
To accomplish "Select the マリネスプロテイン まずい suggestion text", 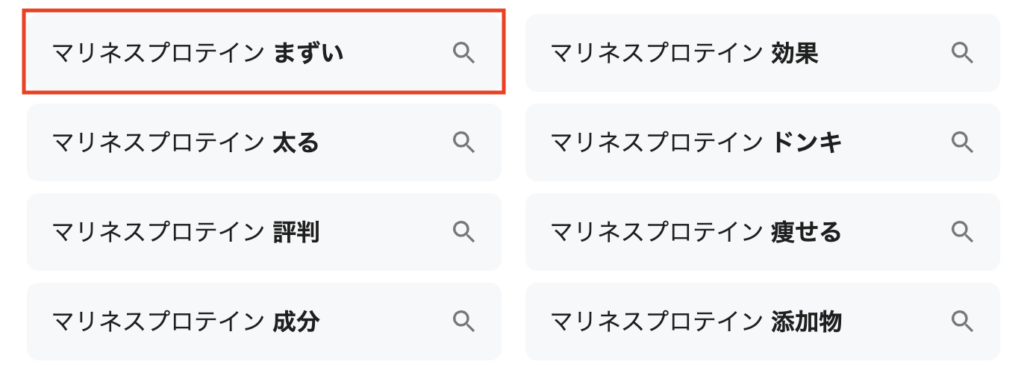I will pos(198,53).
